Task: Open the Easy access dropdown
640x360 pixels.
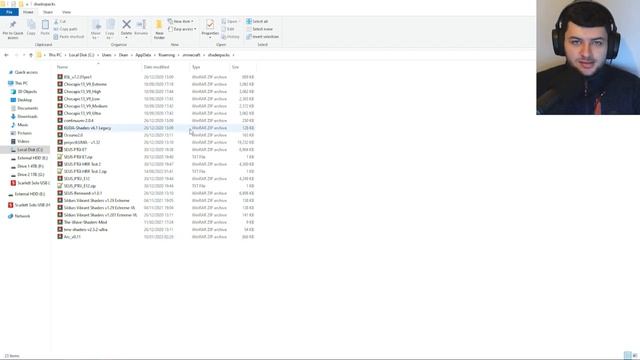Action: click(182, 29)
